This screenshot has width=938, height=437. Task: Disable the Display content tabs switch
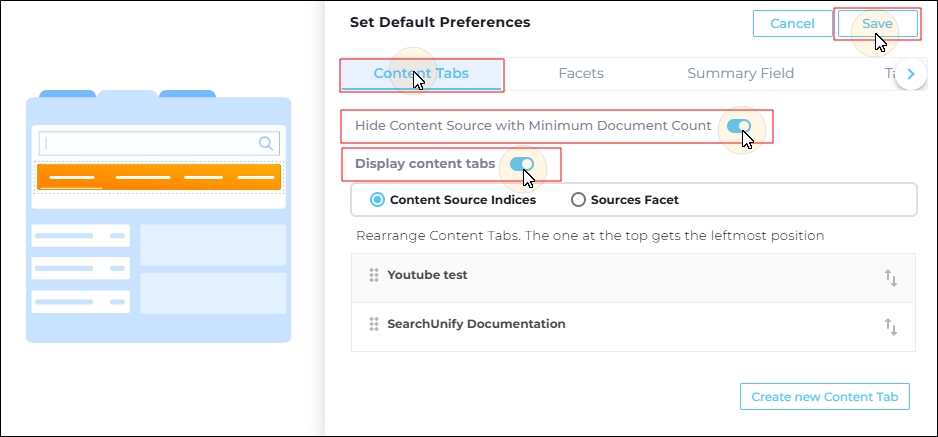522,164
